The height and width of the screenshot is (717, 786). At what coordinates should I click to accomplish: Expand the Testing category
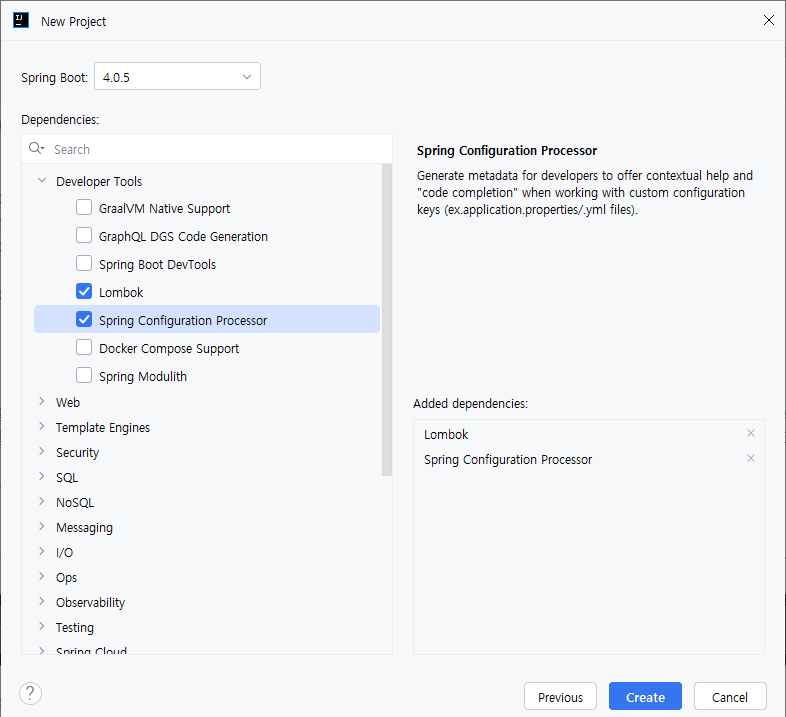click(x=42, y=627)
